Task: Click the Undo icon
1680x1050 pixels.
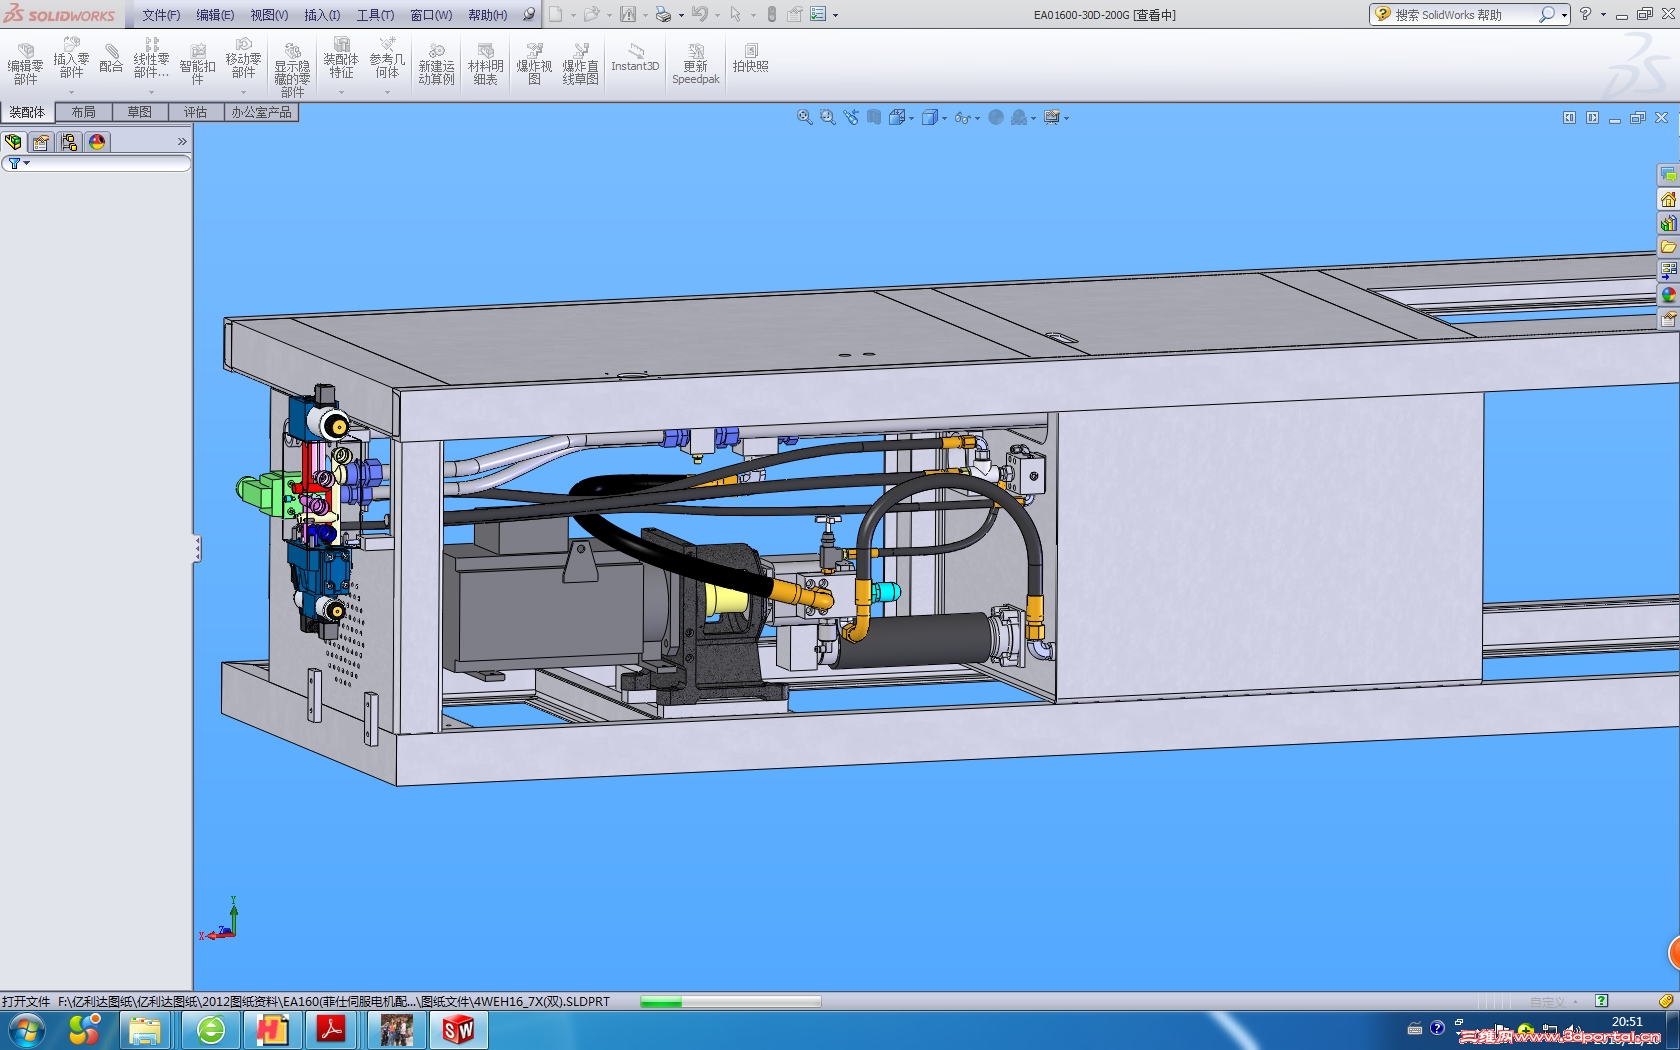Action: [x=699, y=14]
